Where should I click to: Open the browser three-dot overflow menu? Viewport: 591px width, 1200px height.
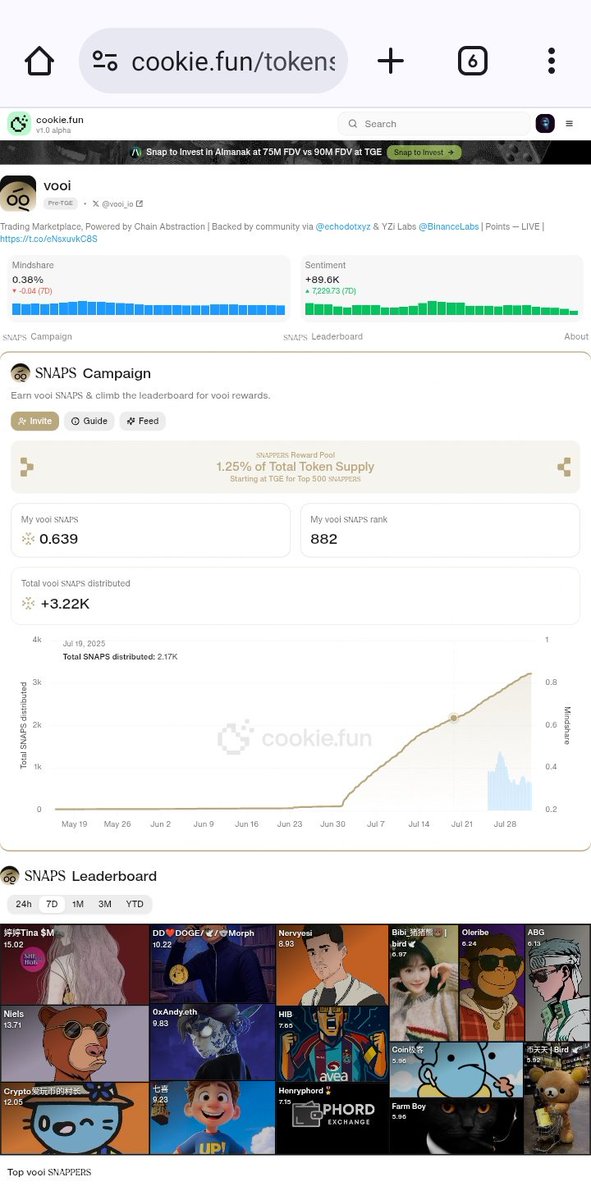[551, 61]
